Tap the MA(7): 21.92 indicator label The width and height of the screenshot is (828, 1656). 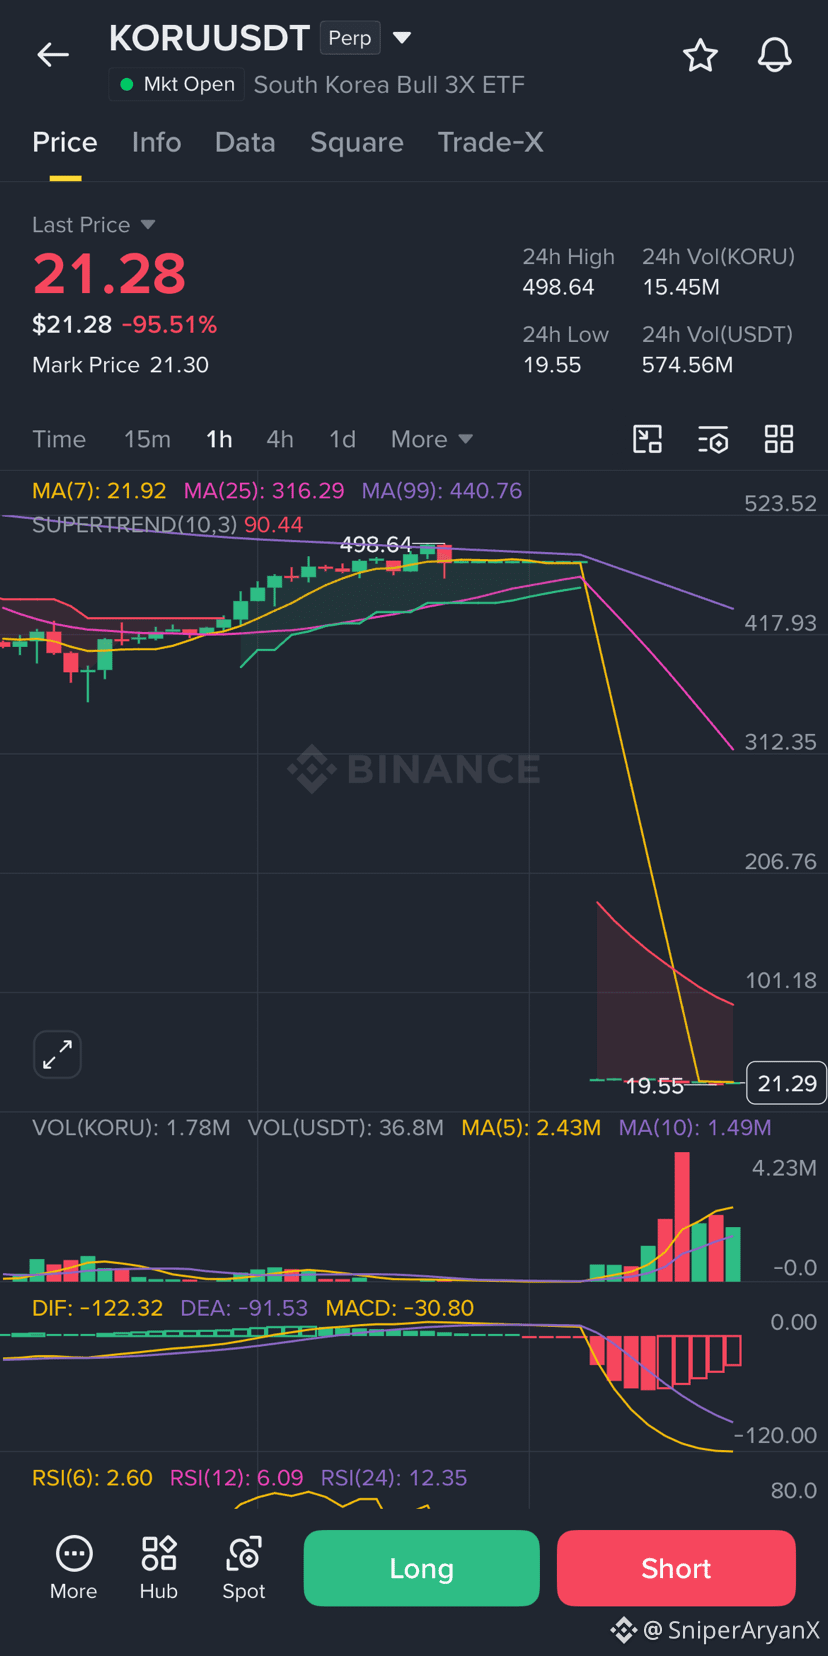(x=99, y=491)
